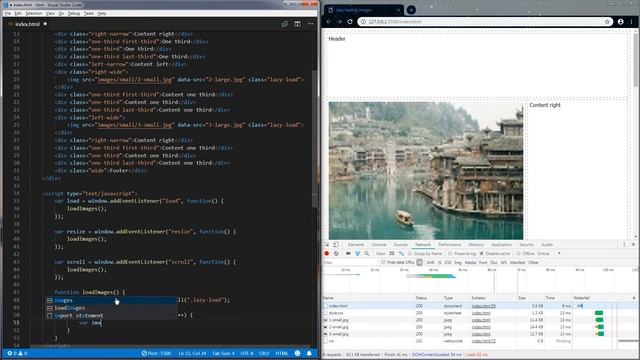Toggle the device toolbar icon in DevTools
The height and width of the screenshot is (360, 640).
[336, 244]
